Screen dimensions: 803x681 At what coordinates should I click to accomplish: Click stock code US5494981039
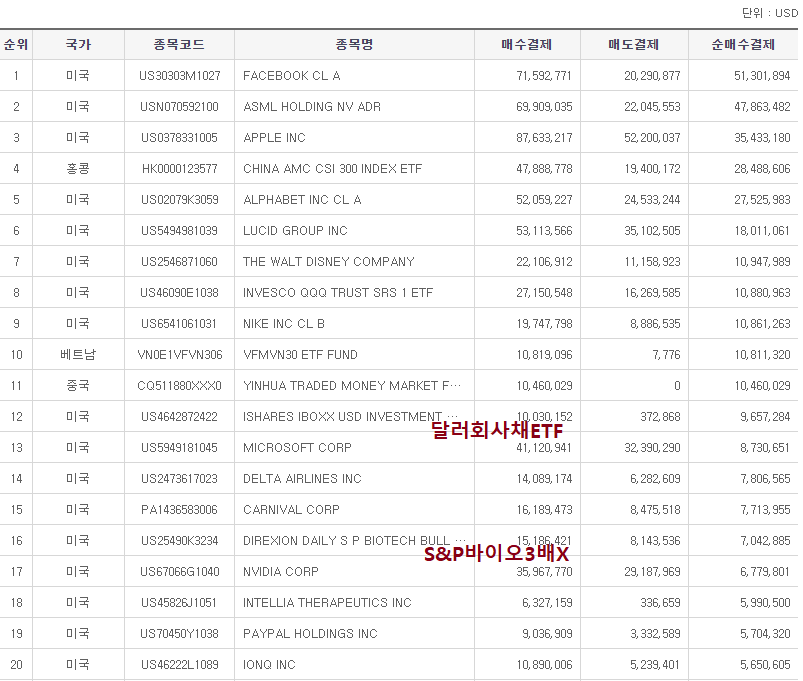click(x=179, y=230)
